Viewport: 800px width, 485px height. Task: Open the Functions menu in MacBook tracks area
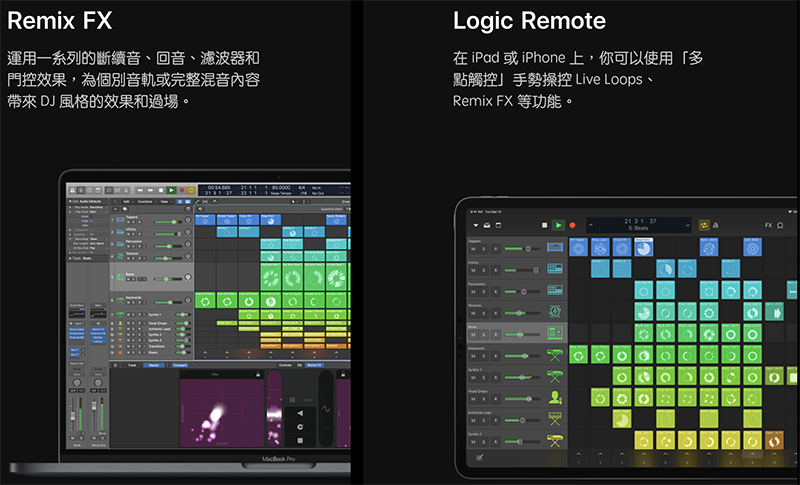(x=146, y=201)
